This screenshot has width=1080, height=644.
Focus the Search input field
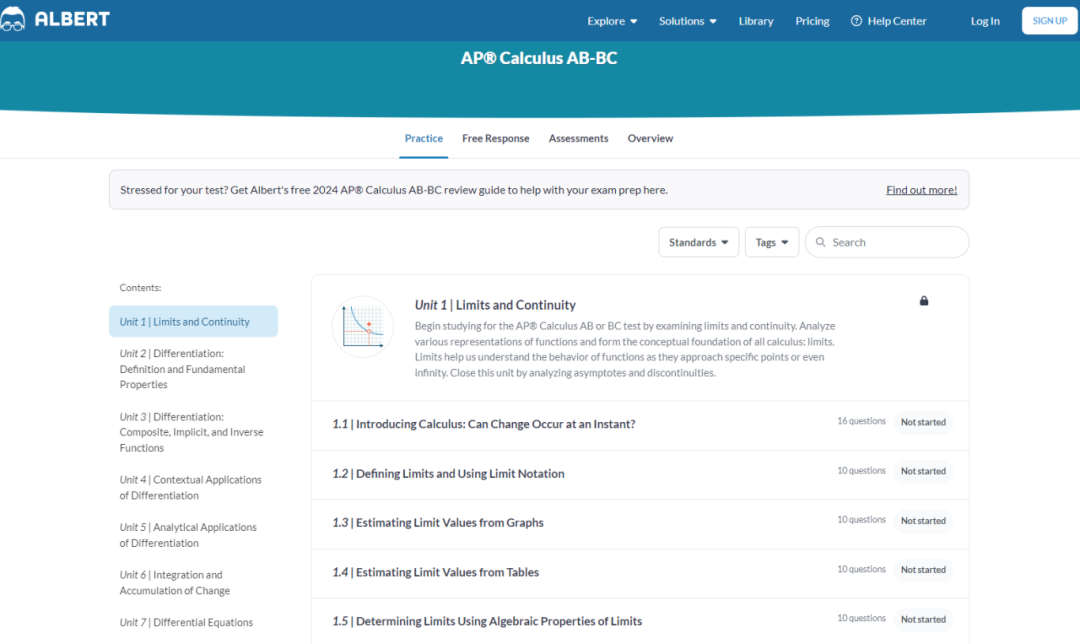(887, 242)
